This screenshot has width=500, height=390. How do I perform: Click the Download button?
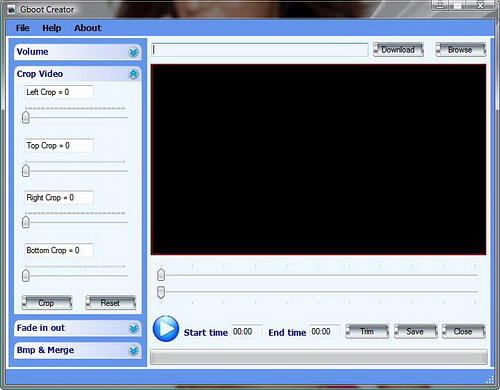(x=398, y=50)
